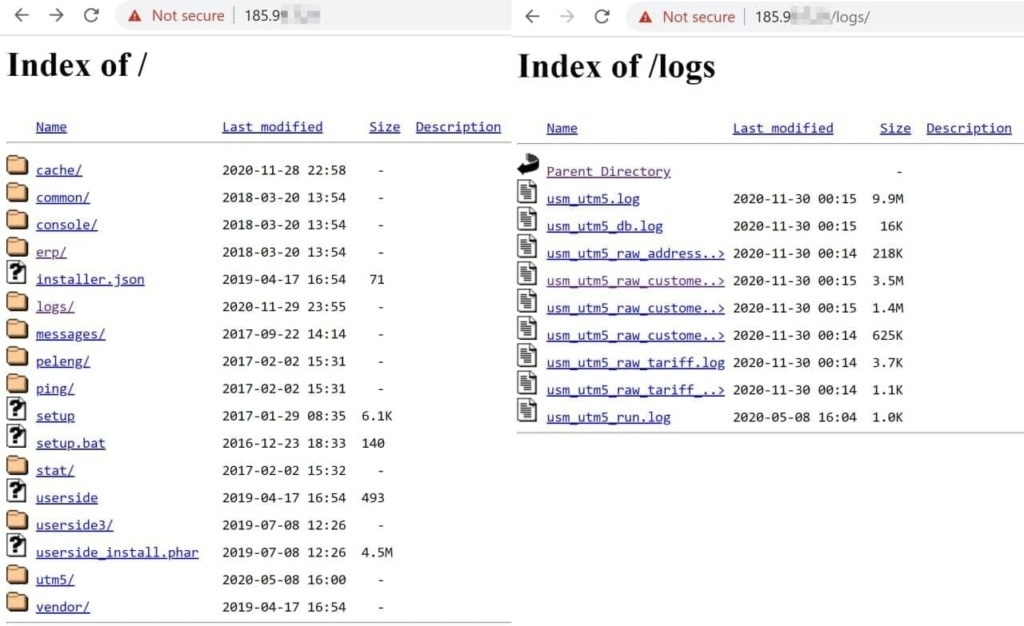Reload the page in the left browser window
This screenshot has width=1024, height=626.
pyautogui.click(x=91, y=15)
